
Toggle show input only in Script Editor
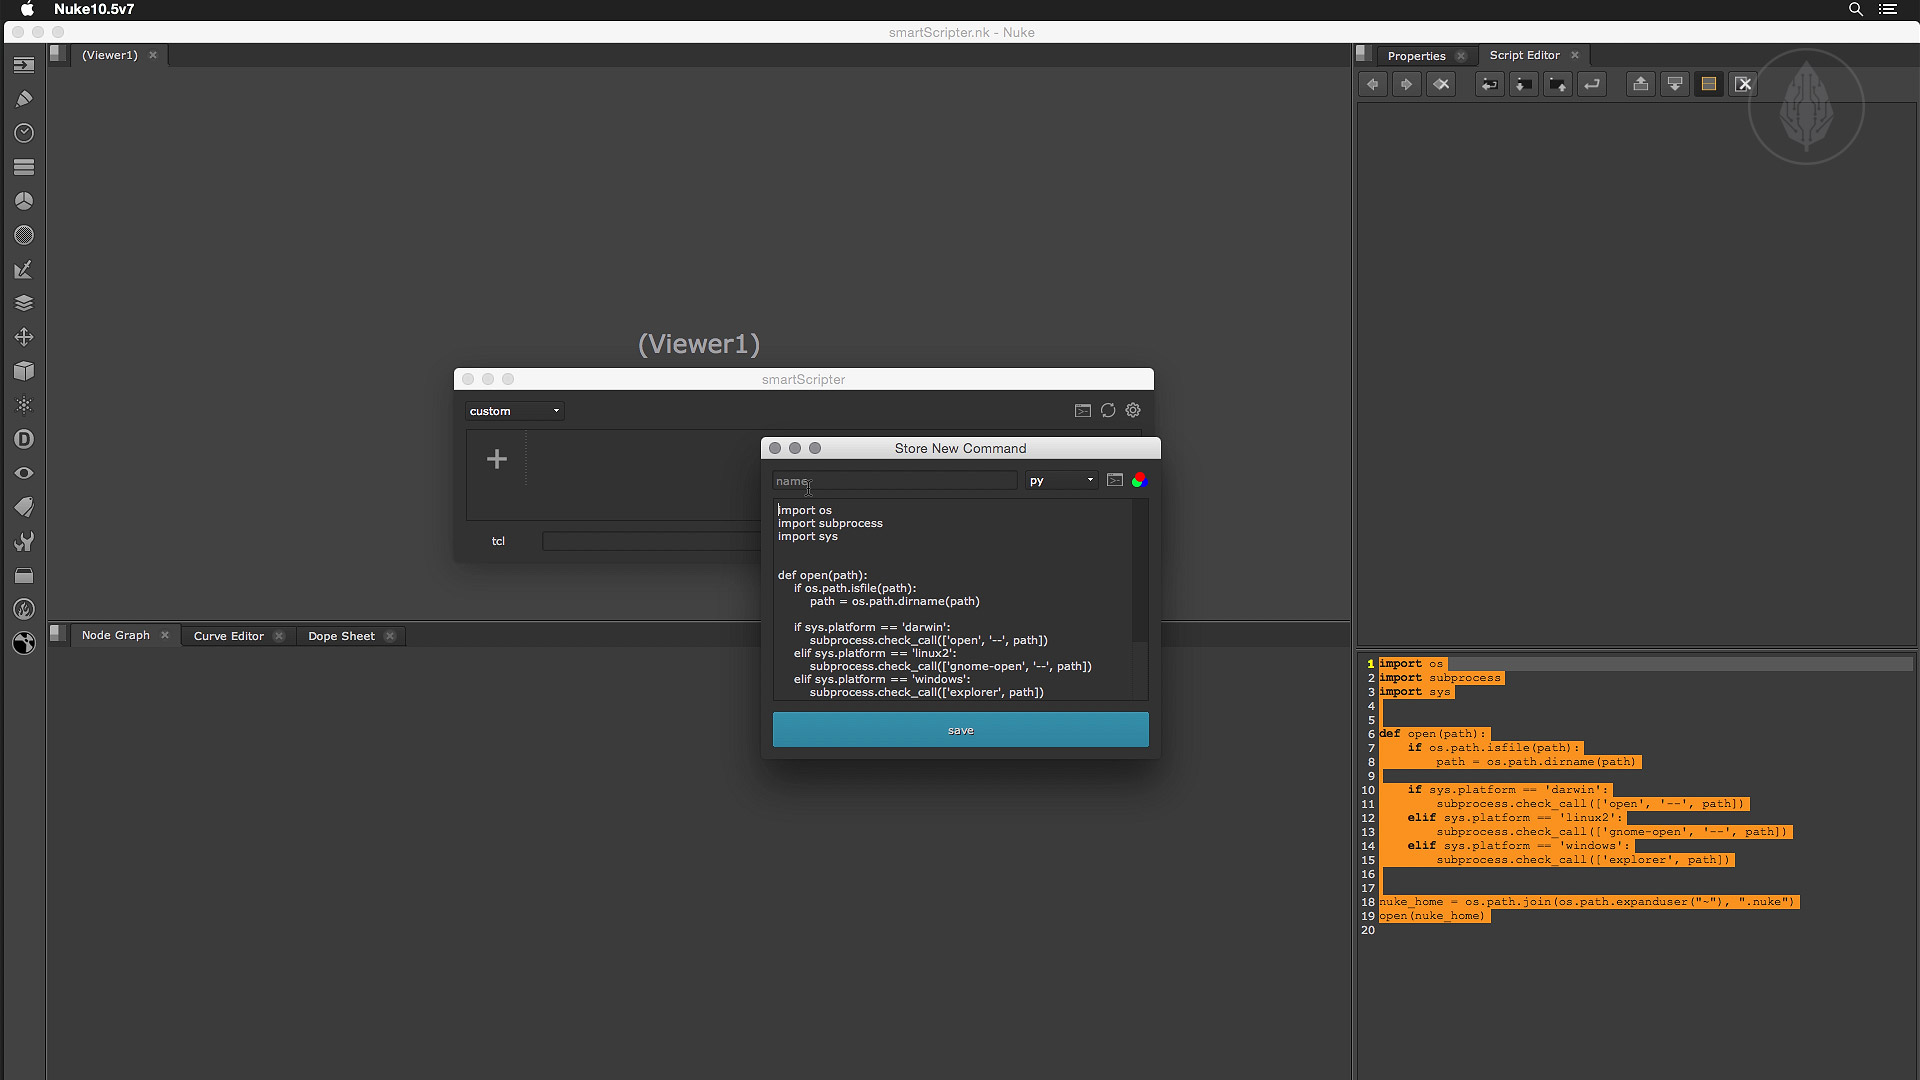click(x=1641, y=84)
